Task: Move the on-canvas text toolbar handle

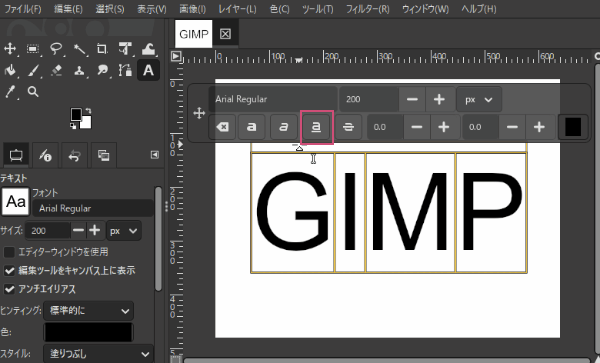Action: pyautogui.click(x=199, y=113)
